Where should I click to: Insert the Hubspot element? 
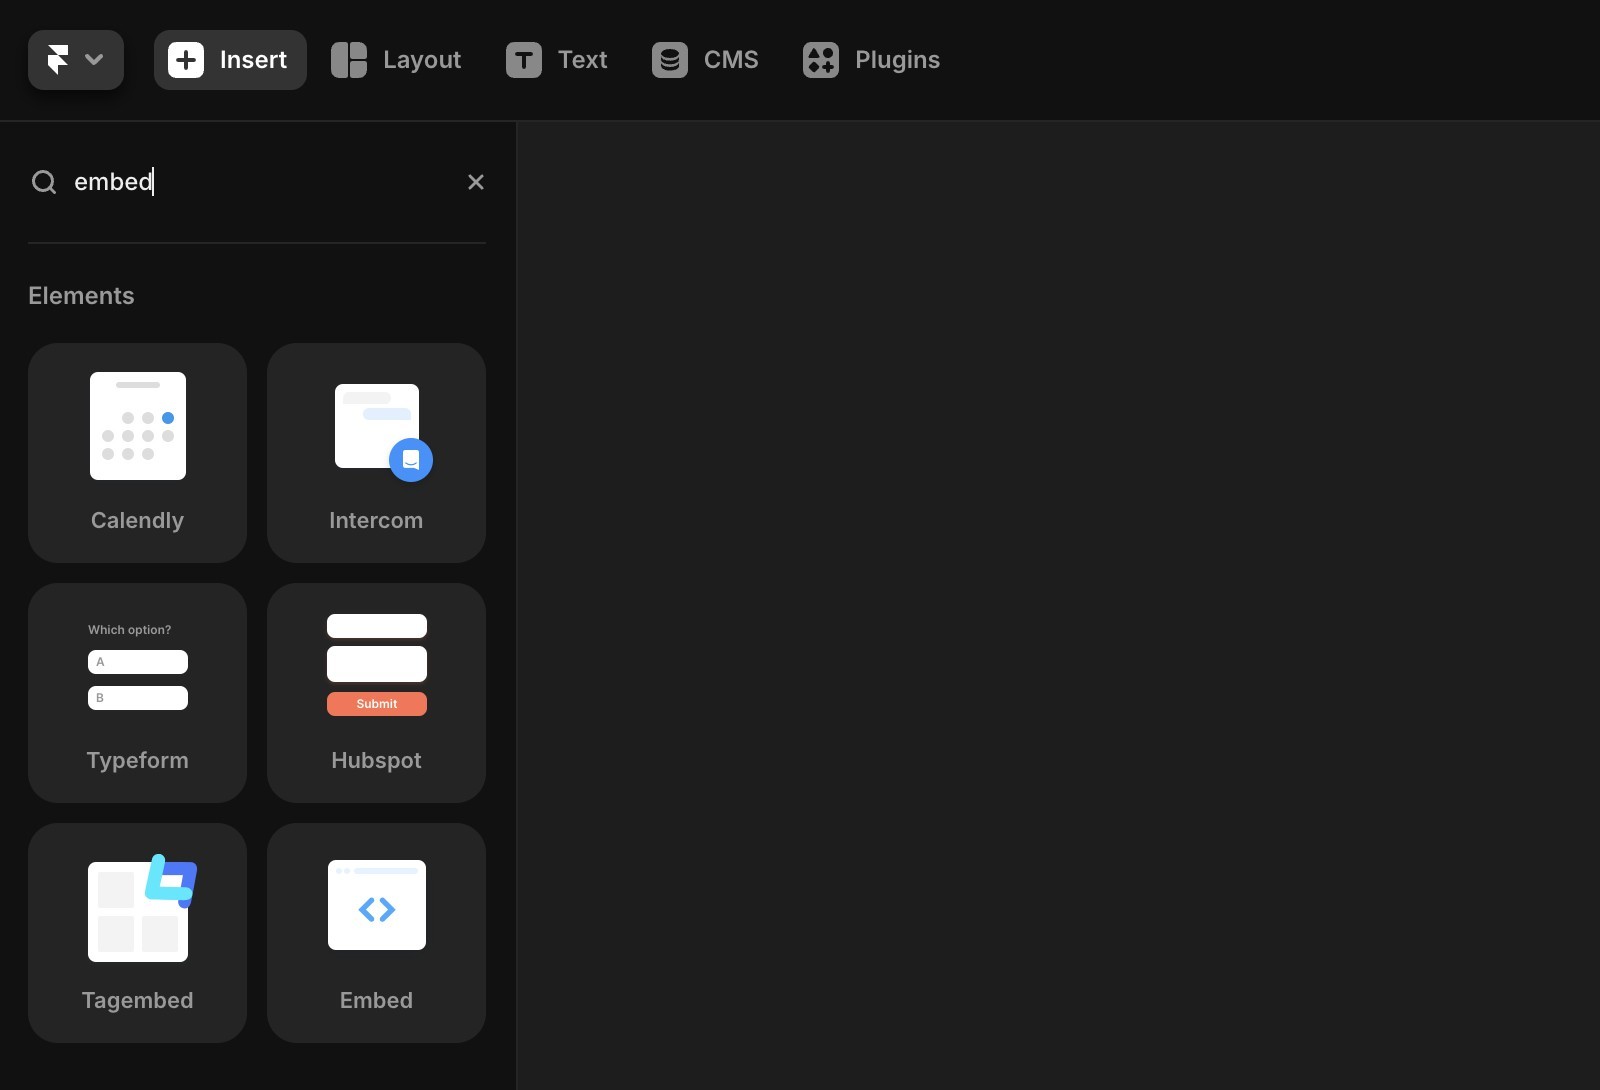point(376,693)
